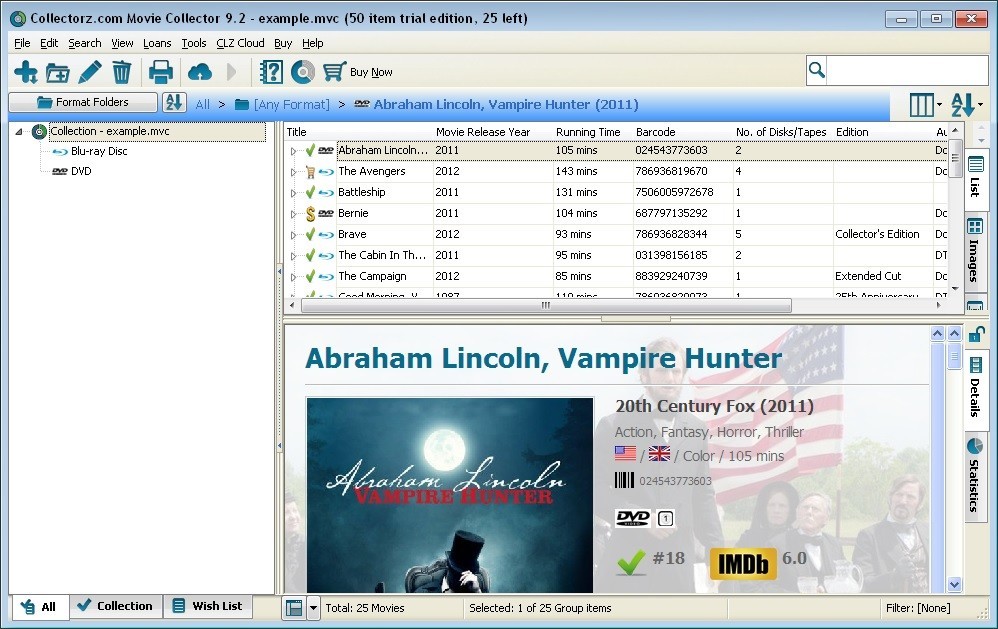This screenshot has height=629, width=998.
Task: Add a new movie via plus icon
Action: click(25, 71)
